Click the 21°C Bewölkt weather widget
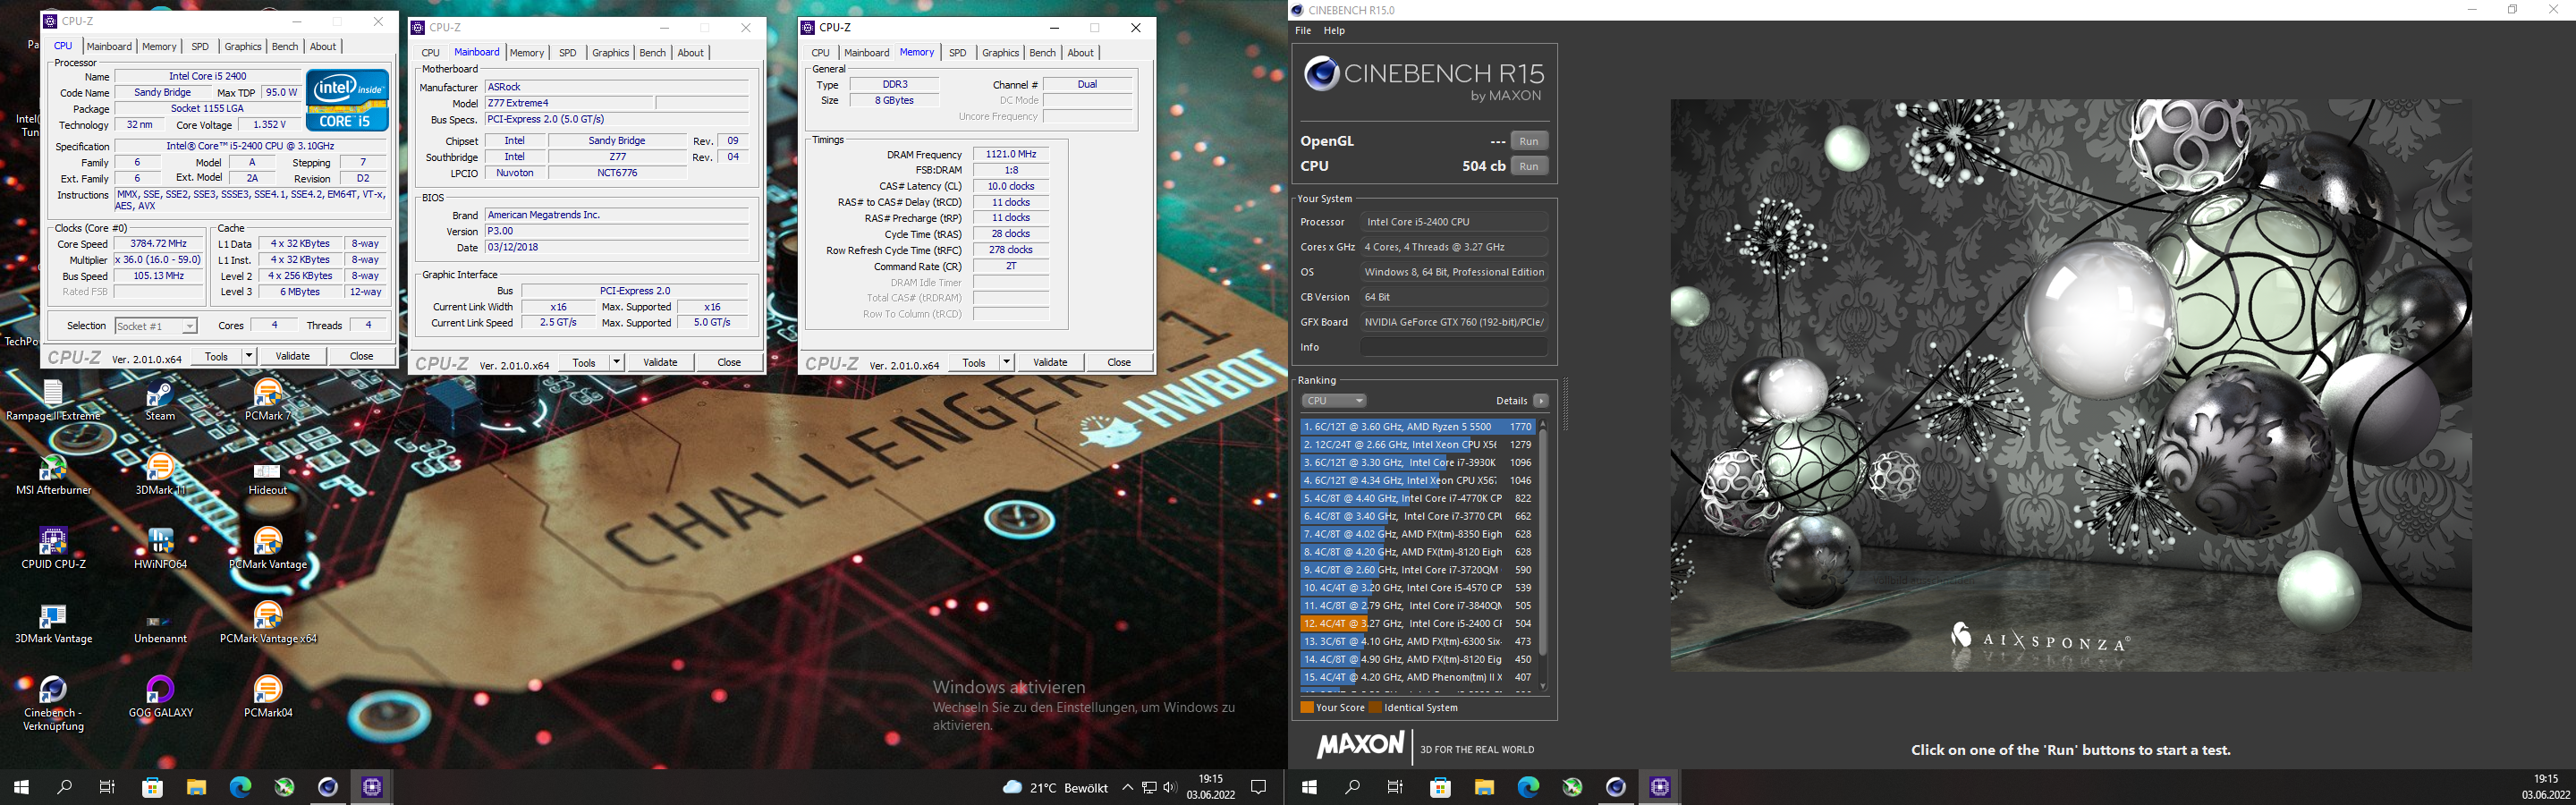The image size is (2576, 805). (1055, 787)
